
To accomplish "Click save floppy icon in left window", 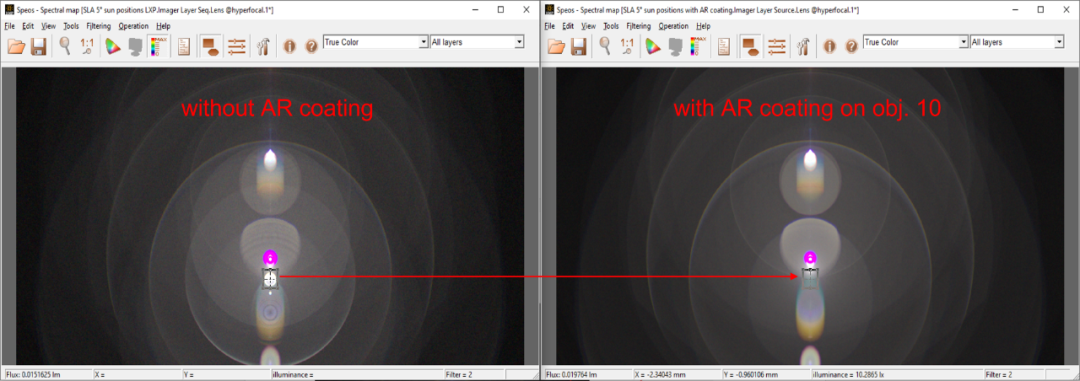I will tap(39, 46).
